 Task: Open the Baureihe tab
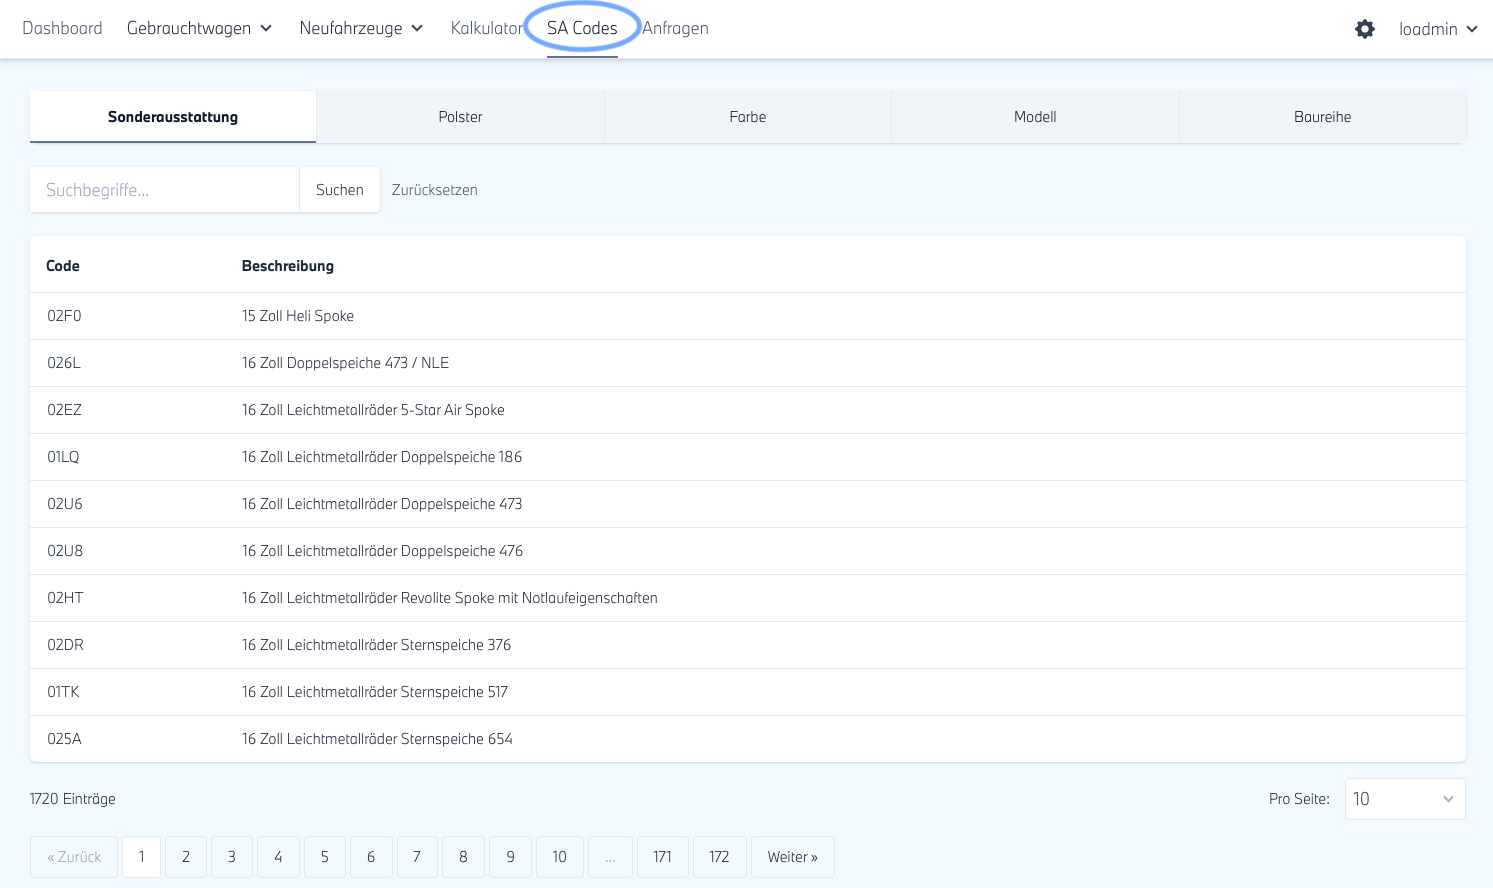click(x=1322, y=117)
